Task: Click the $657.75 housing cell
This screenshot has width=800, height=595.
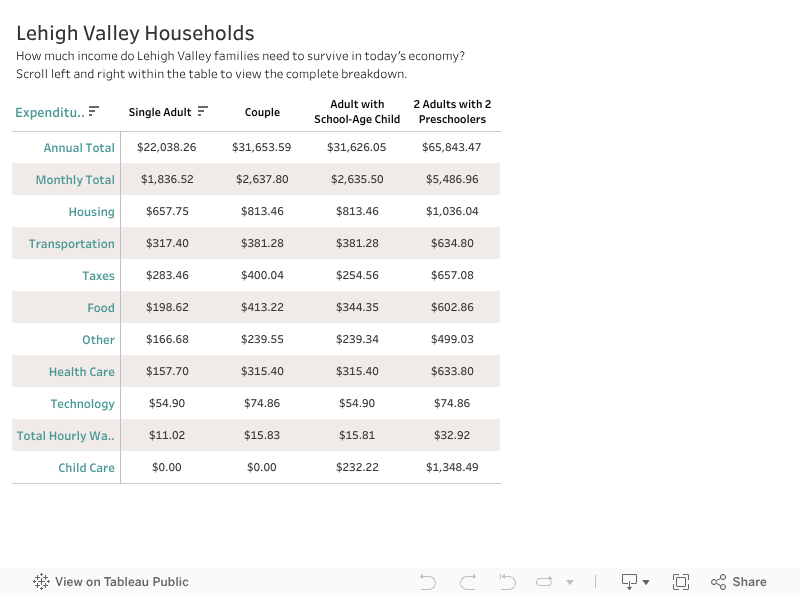Action: click(167, 211)
